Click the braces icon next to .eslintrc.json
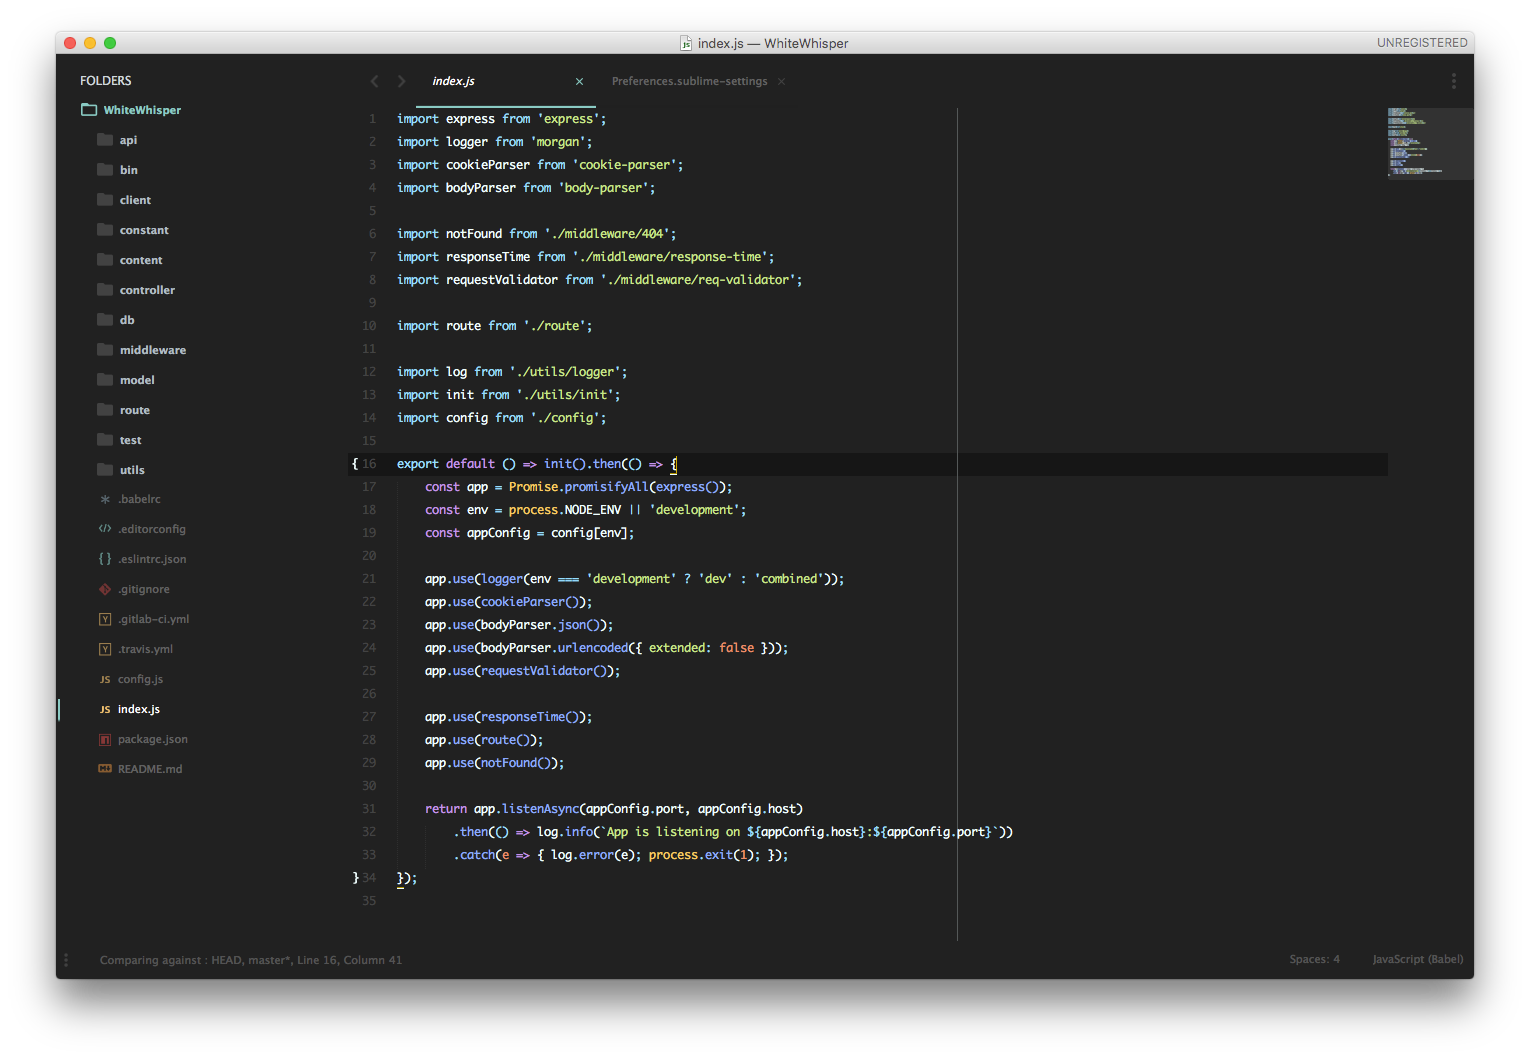This screenshot has width=1530, height=1059. point(104,559)
